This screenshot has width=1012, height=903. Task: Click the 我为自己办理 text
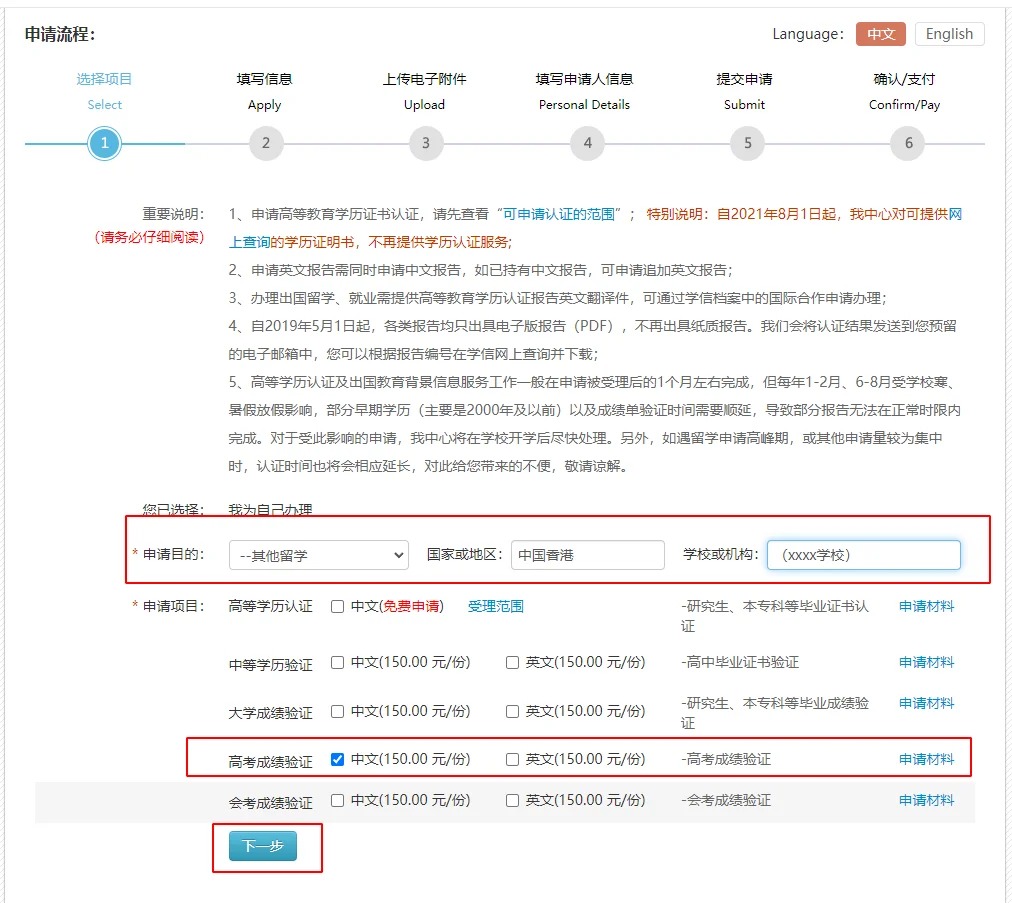270,509
